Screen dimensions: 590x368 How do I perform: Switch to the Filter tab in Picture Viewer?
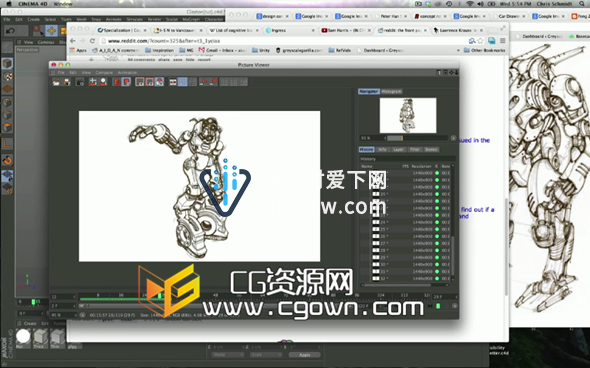click(x=415, y=149)
